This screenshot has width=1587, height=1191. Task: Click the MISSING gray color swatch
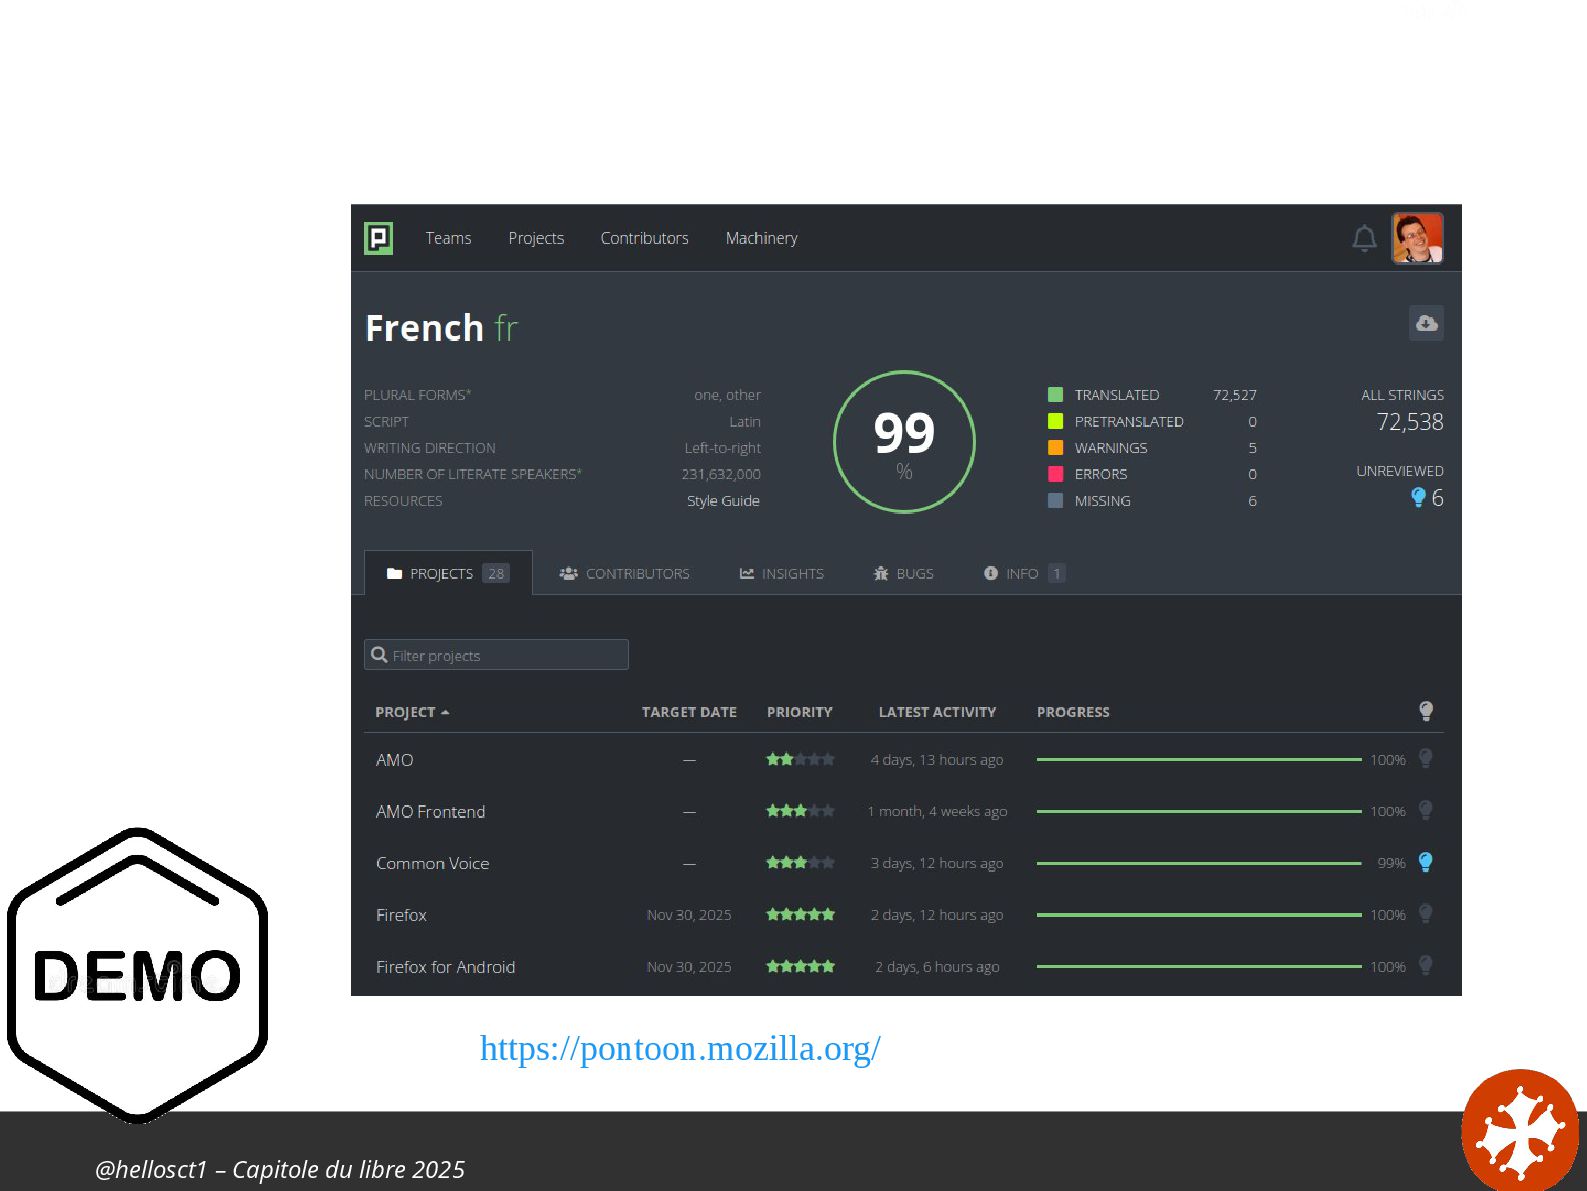click(1055, 501)
